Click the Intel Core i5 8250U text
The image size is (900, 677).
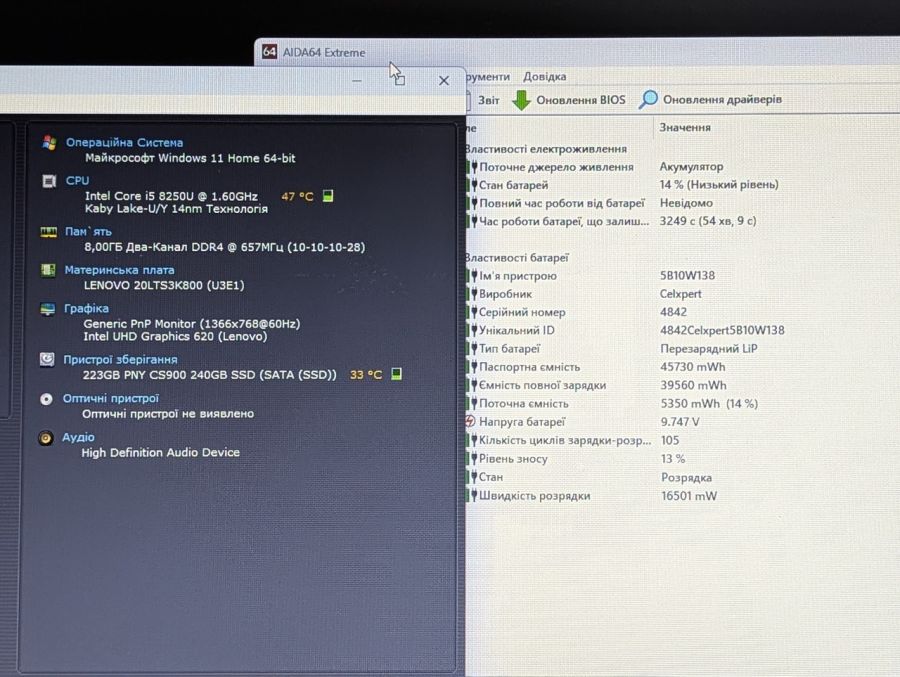pos(171,196)
